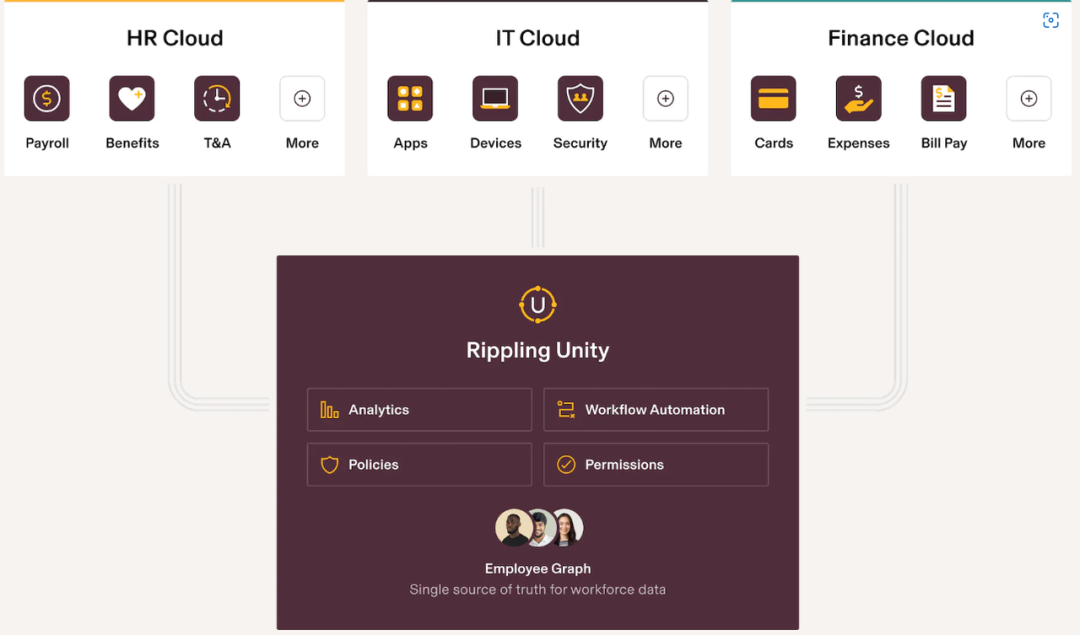Click the Bill Pay document icon
Image resolution: width=1080 pixels, height=635 pixels.
pyautogui.click(x=943, y=98)
